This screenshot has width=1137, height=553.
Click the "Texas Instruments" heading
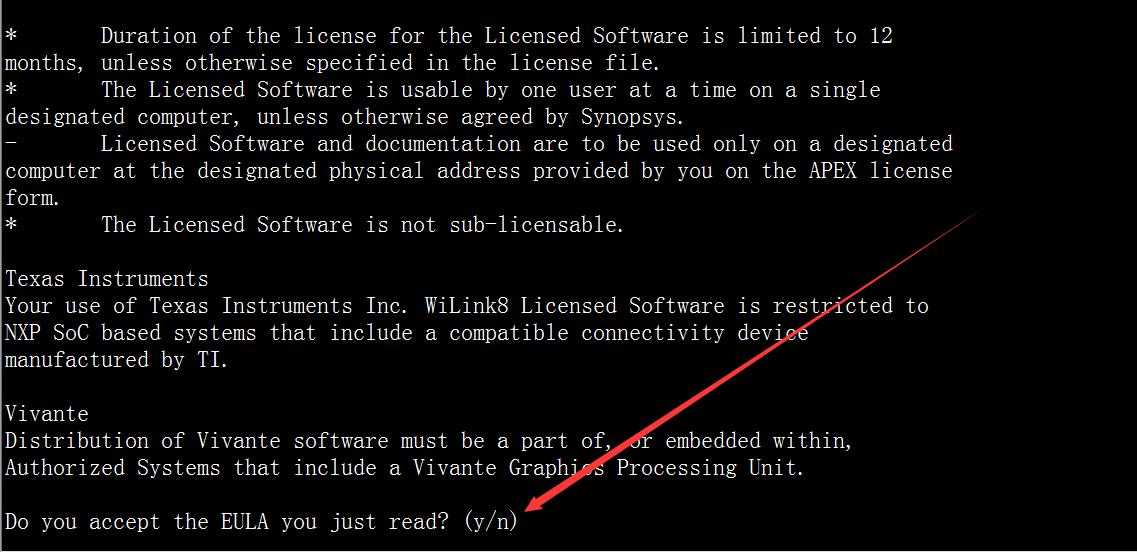click(107, 279)
